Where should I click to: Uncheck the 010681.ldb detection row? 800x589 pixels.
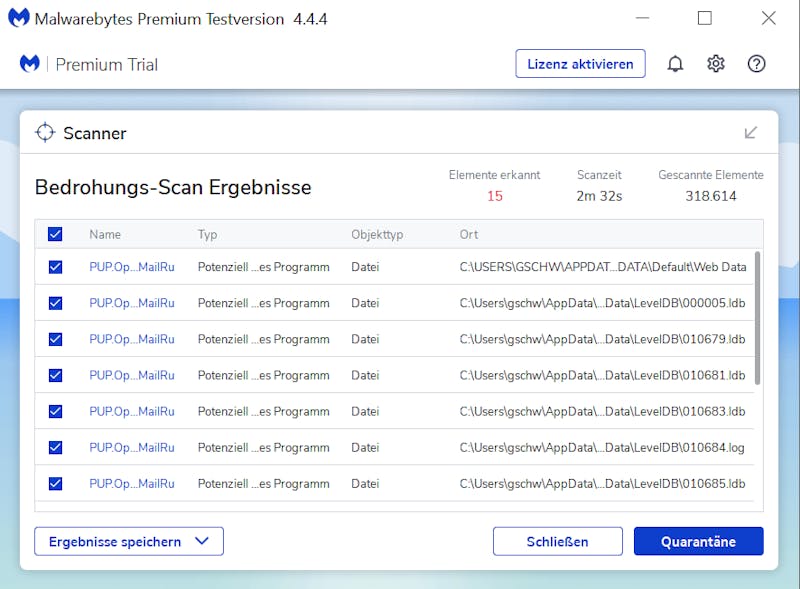click(x=55, y=376)
